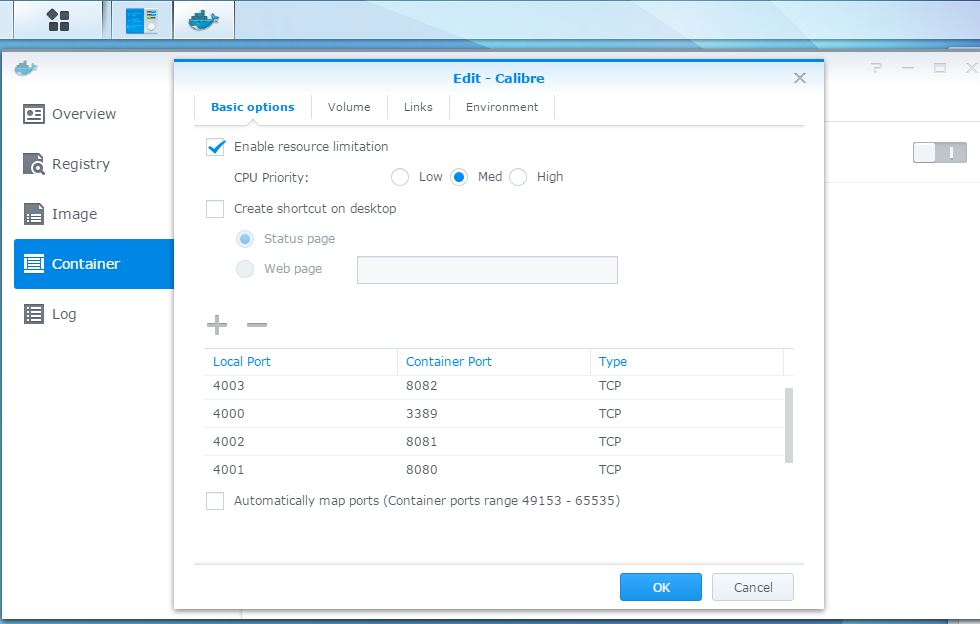Open the Log section
980x624 pixels.
click(x=94, y=314)
